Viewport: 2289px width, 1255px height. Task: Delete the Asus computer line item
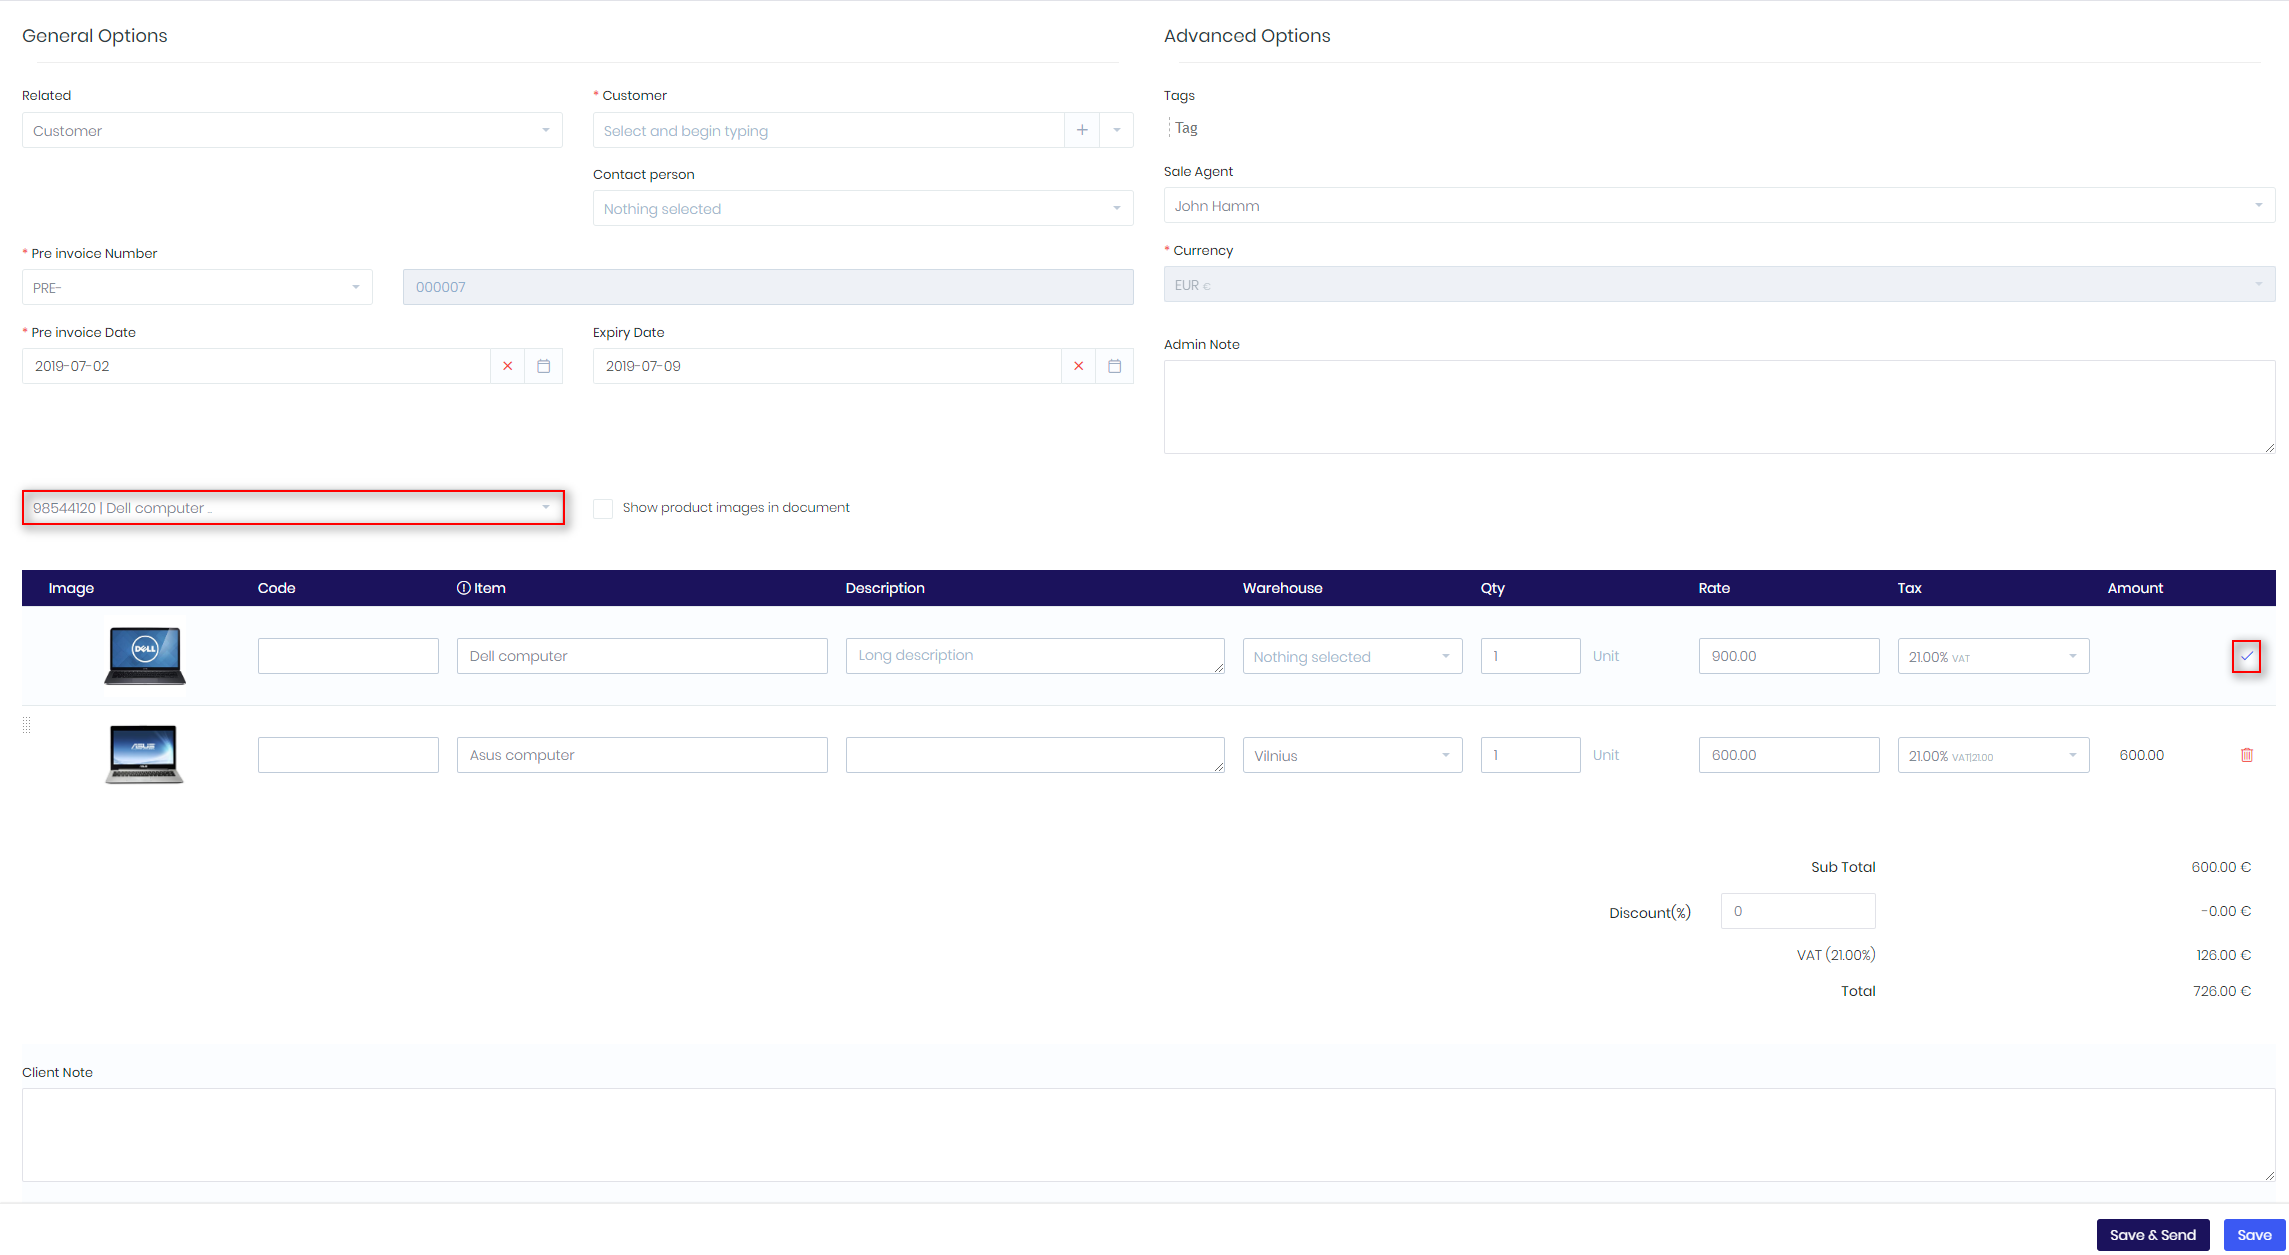[x=2247, y=755]
